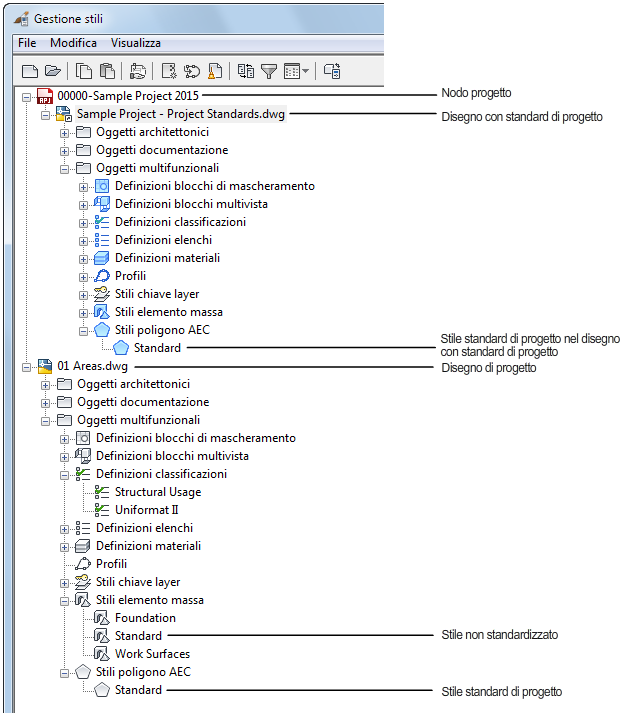
Task: Click the Foundation mass element style icon
Action: [101, 618]
